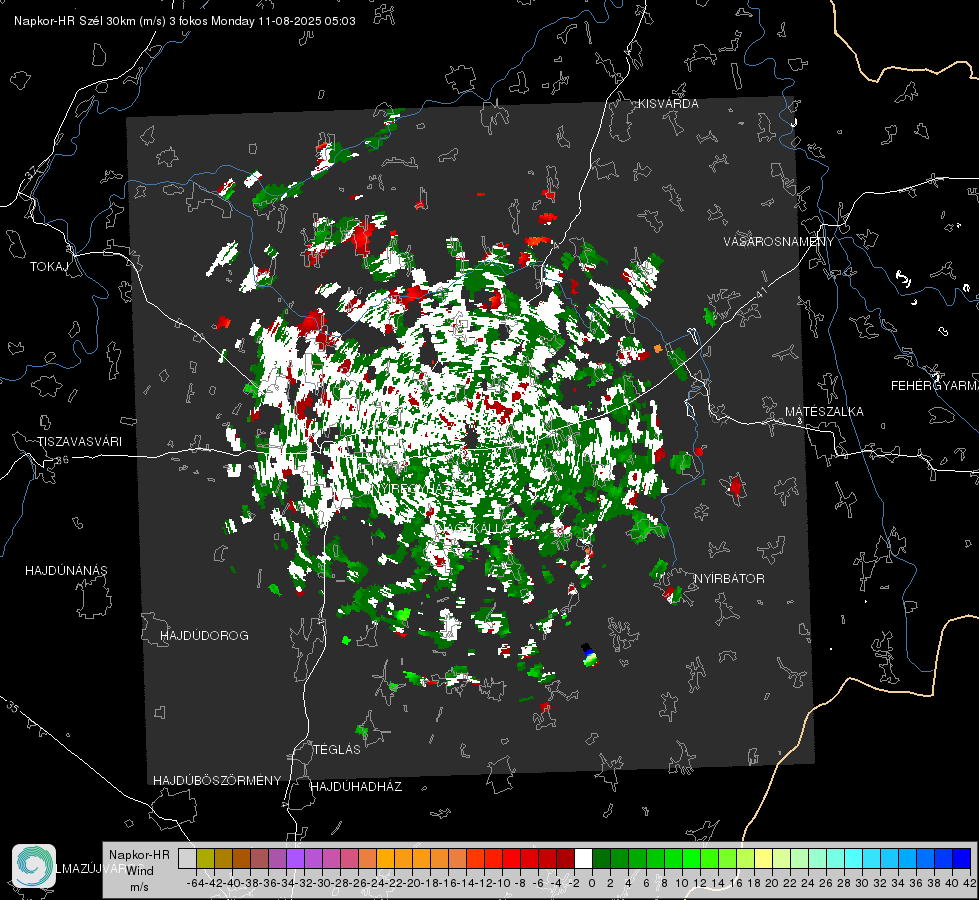Select the yellow swatch near 18-20
The height and width of the screenshot is (900, 979).
[764, 858]
